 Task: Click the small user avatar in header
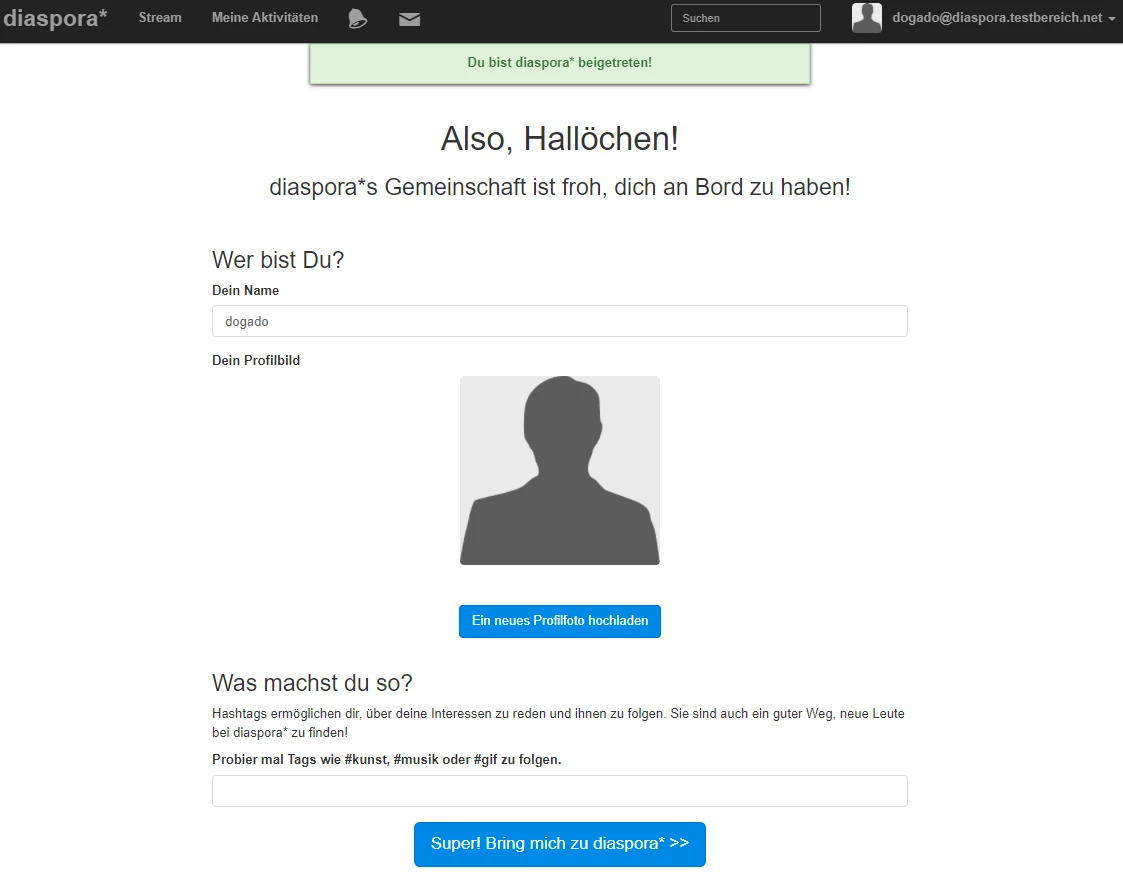point(867,18)
